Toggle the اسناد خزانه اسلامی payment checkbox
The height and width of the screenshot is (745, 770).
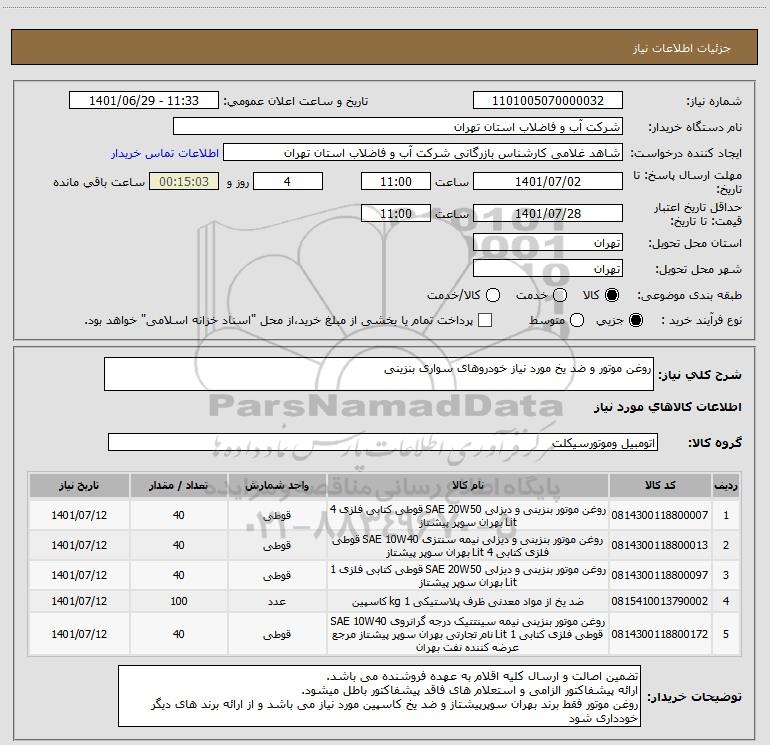(485, 320)
